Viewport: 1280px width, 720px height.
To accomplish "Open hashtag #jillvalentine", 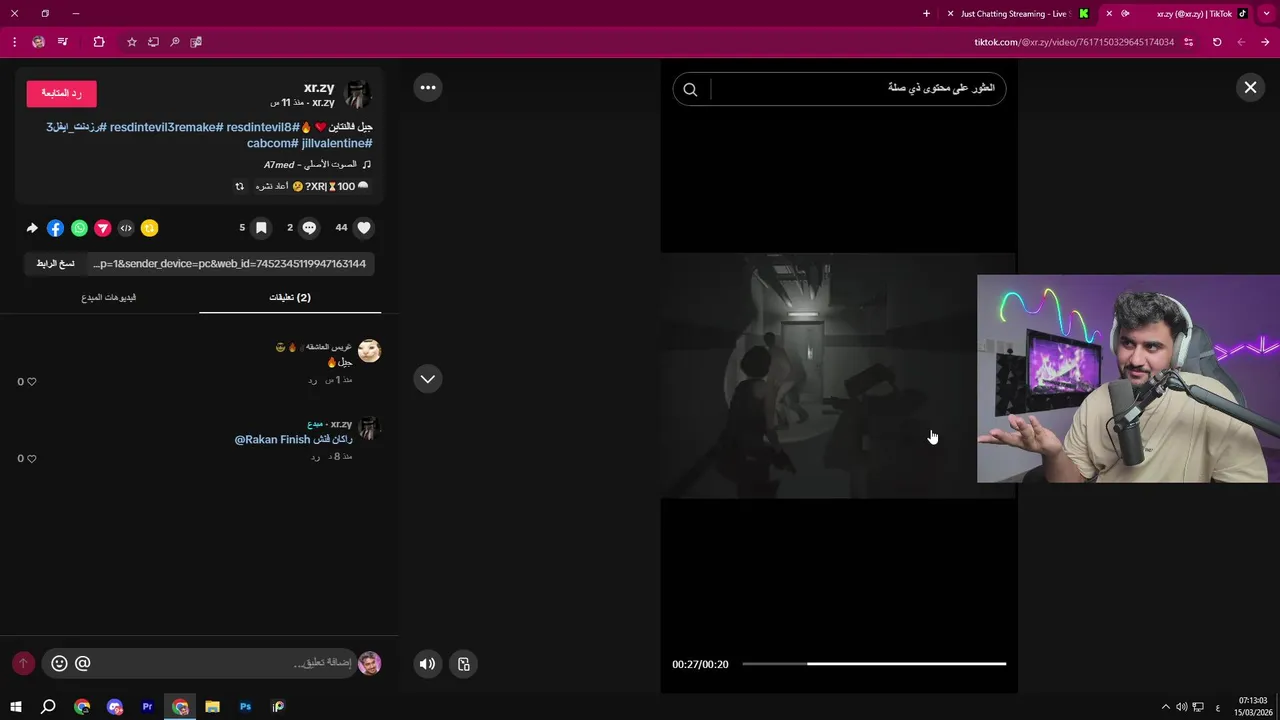I will tap(337, 144).
